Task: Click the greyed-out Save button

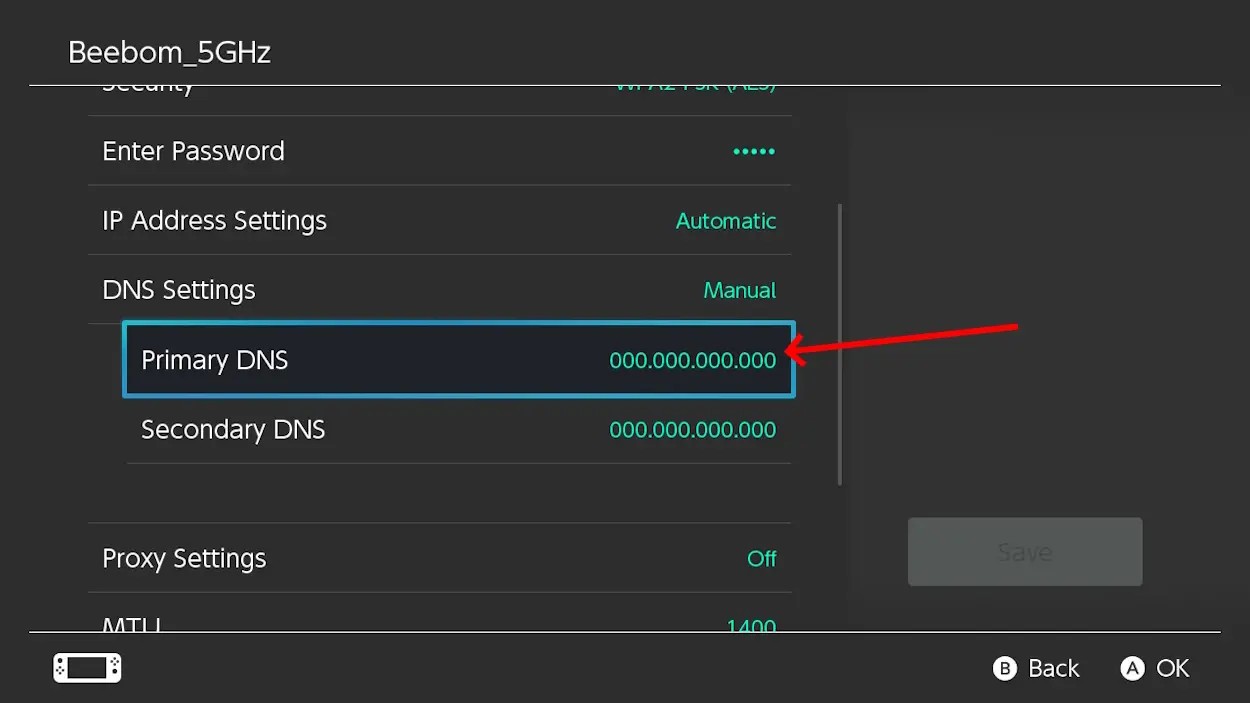Action: [1024, 552]
